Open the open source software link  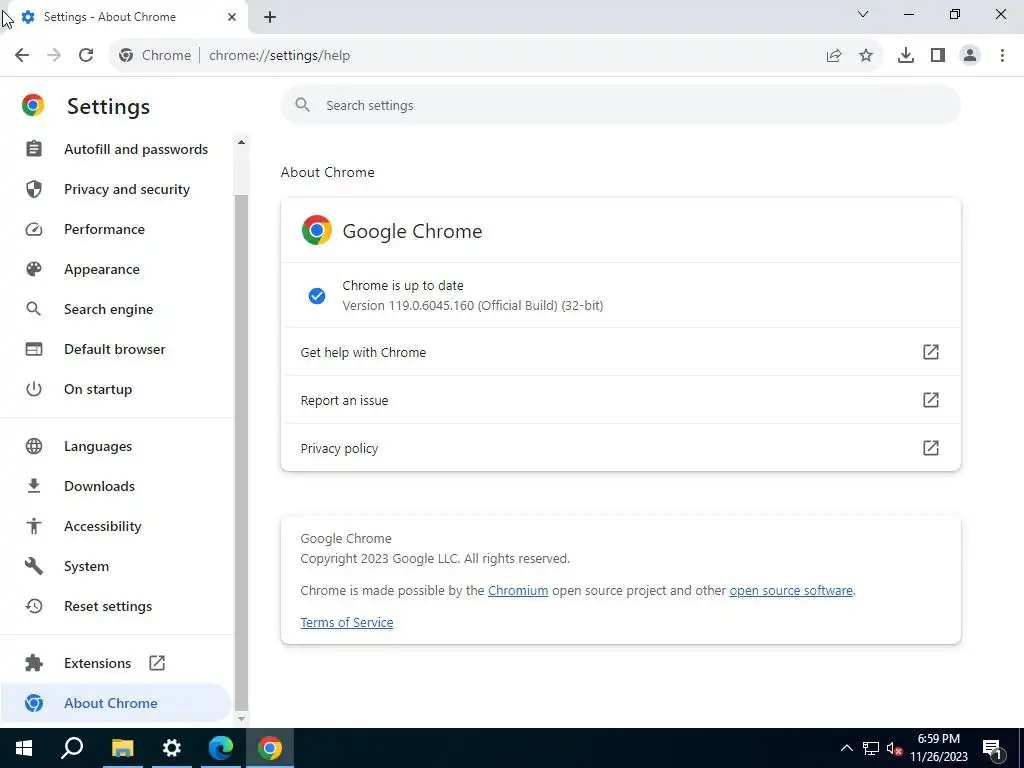click(x=791, y=590)
